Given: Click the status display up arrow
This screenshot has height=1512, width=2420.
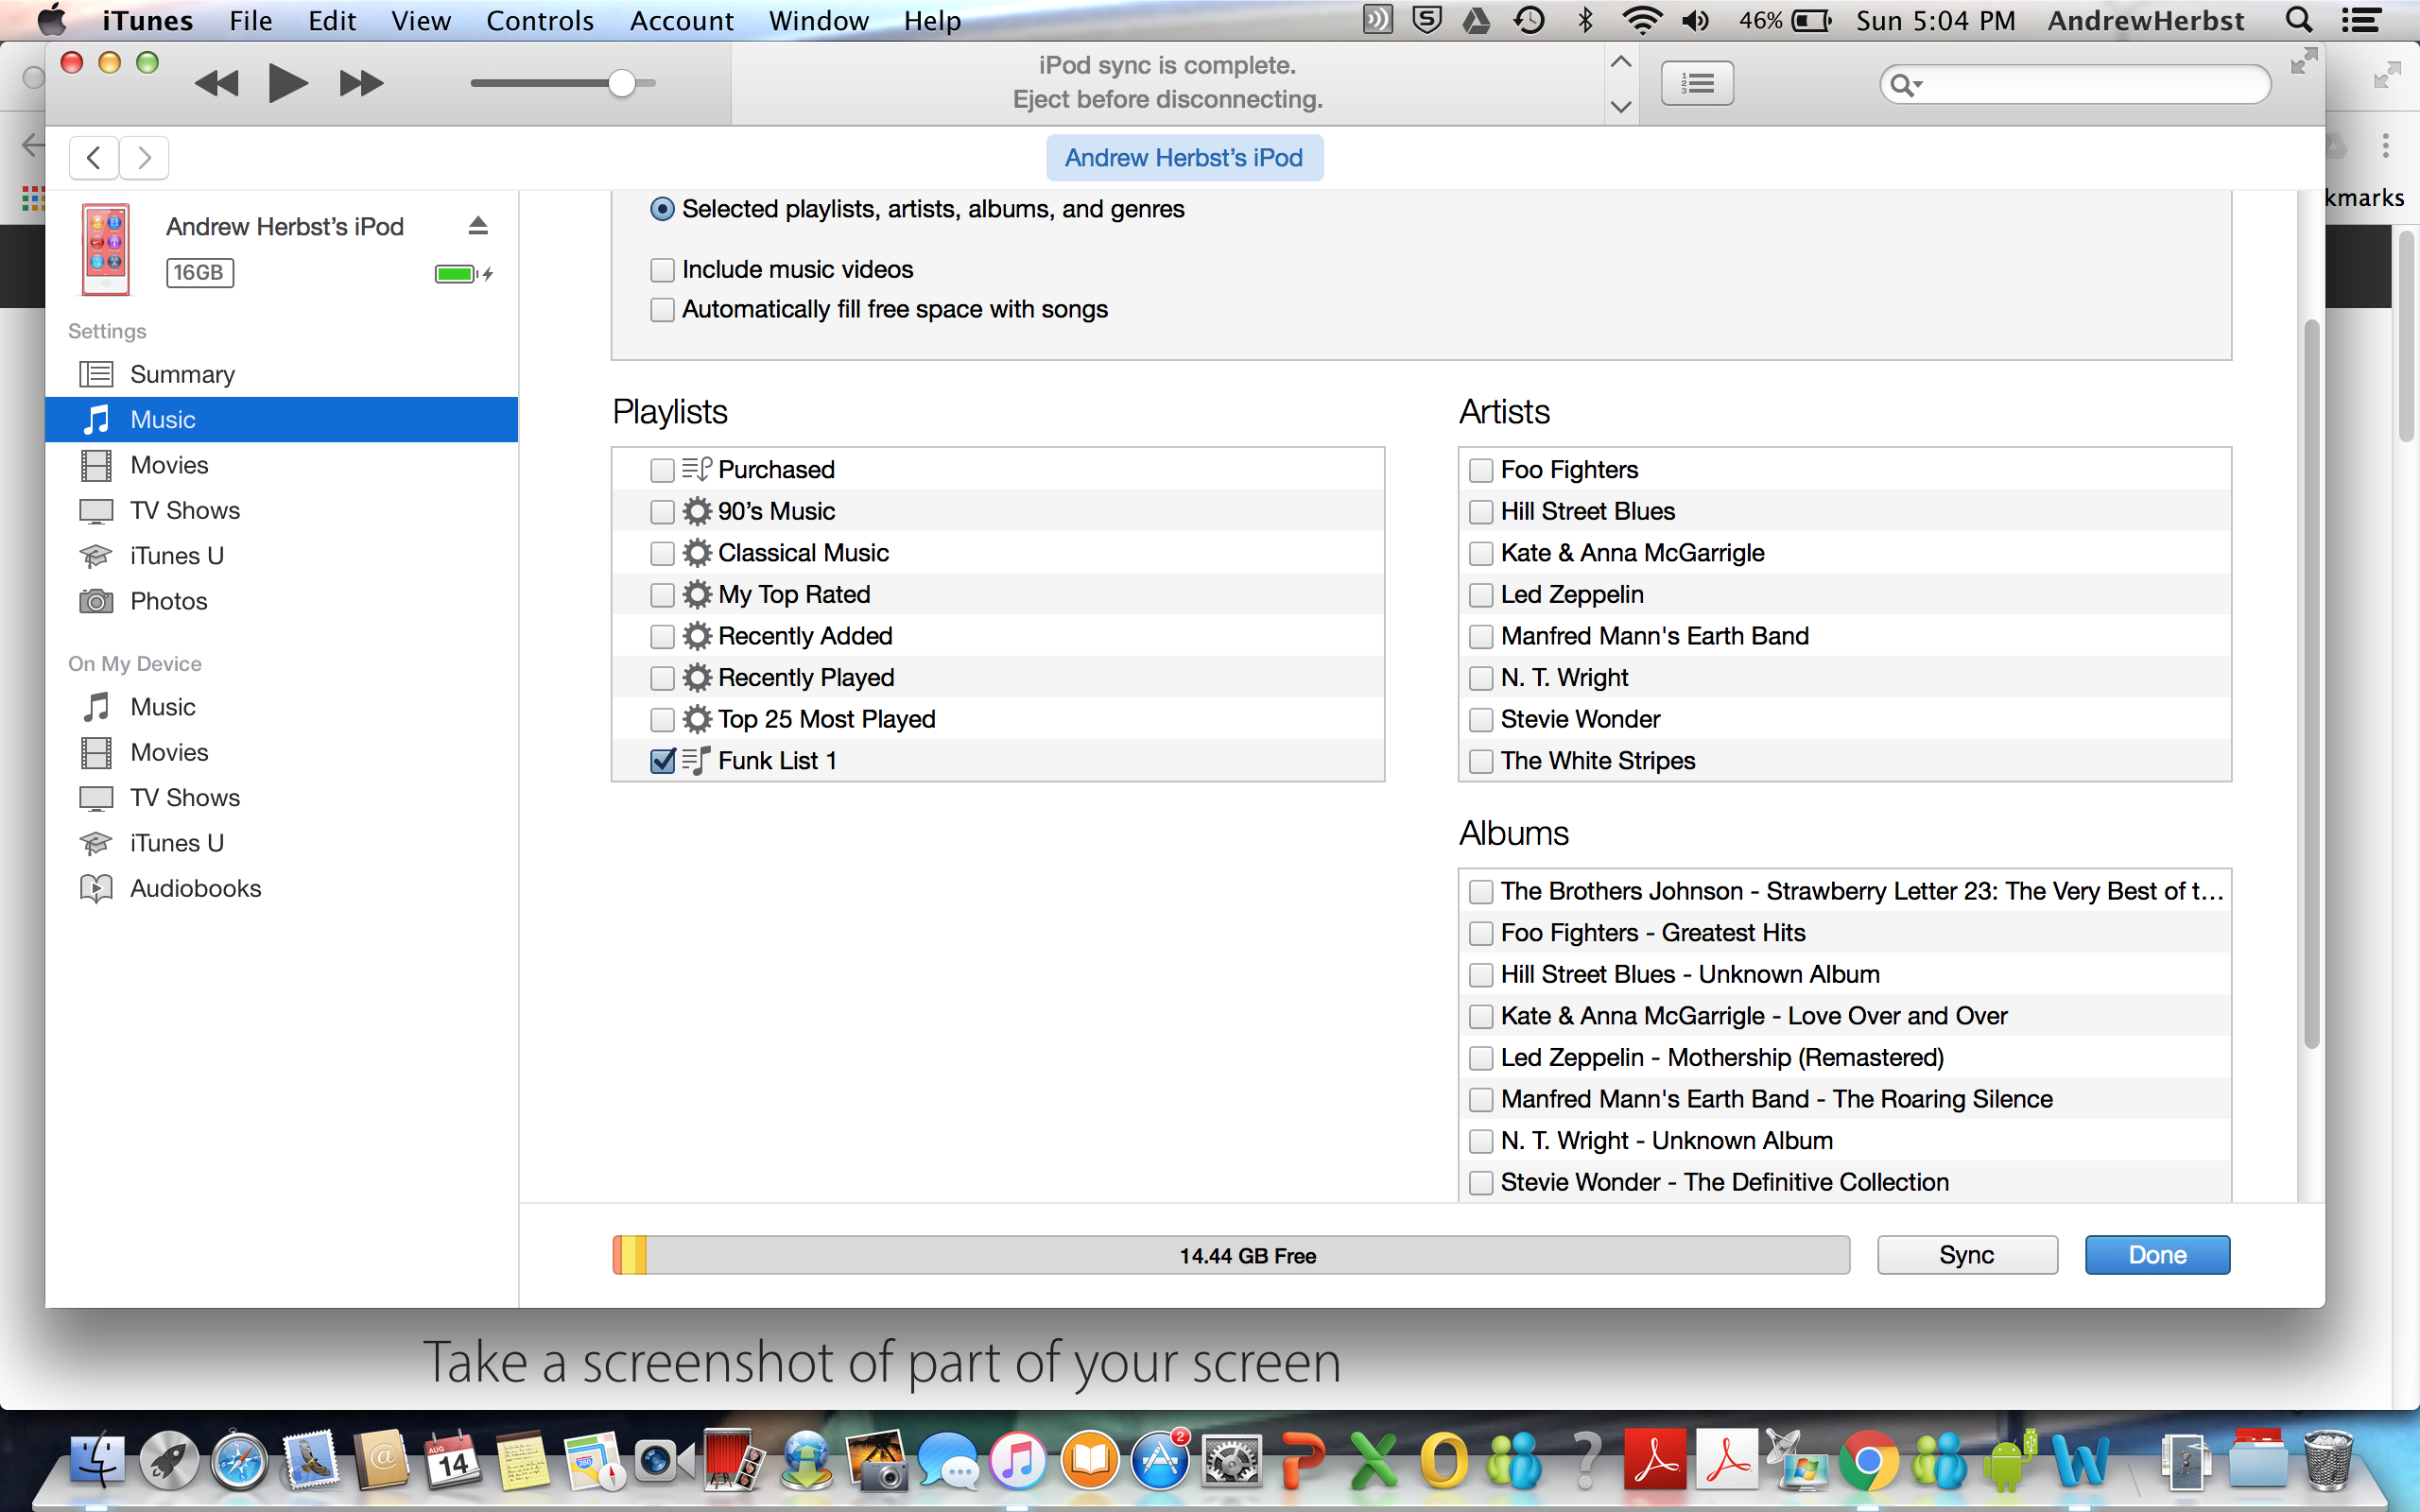Looking at the screenshot, I should pos(1621,62).
